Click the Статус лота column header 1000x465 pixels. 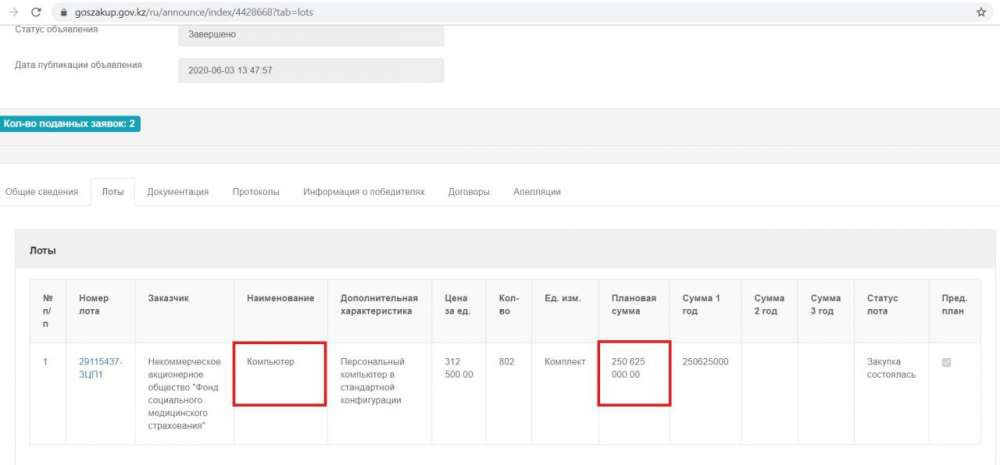(882, 304)
